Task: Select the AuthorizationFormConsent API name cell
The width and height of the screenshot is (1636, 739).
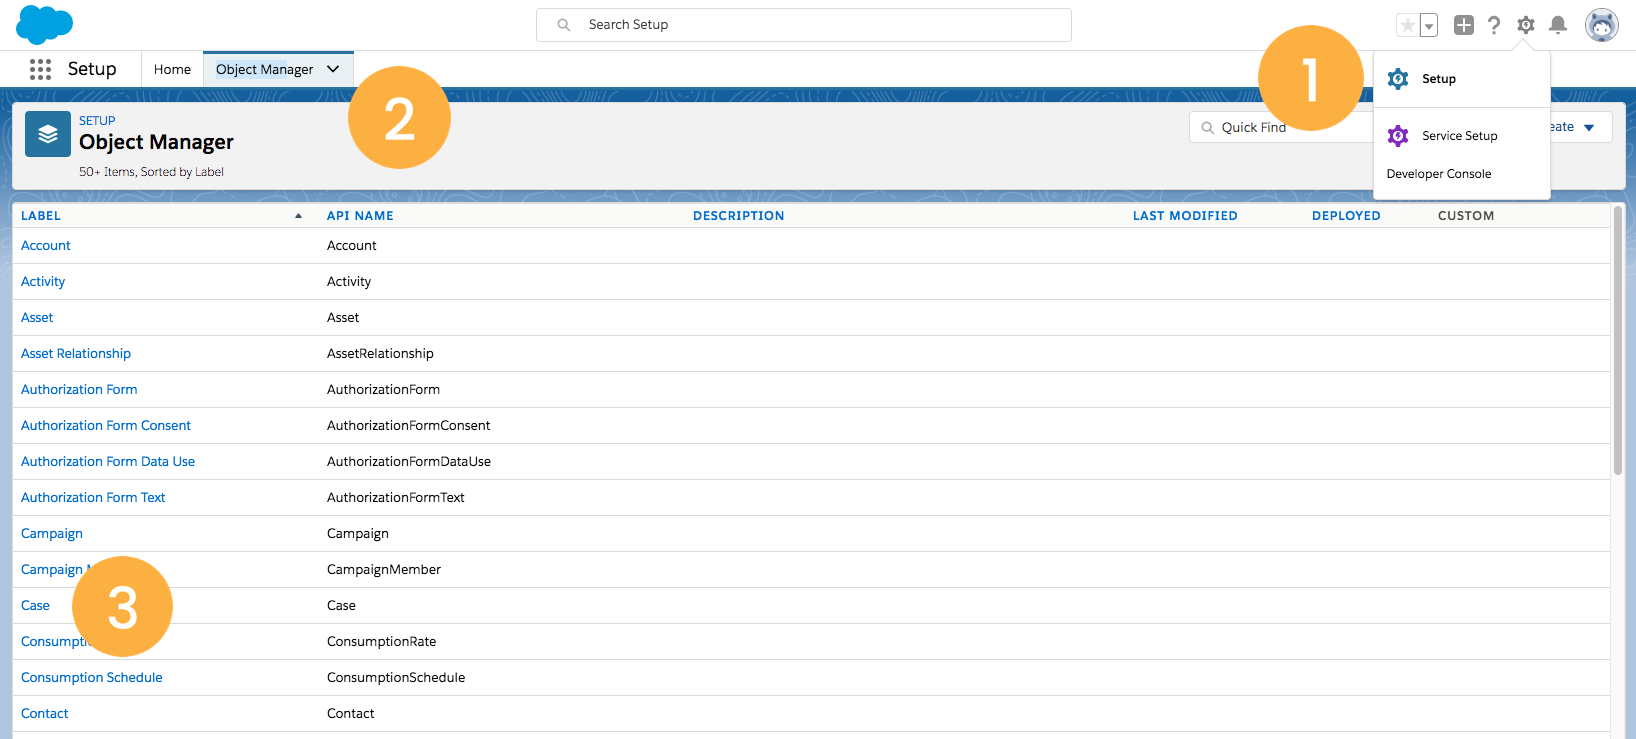Action: coord(408,426)
